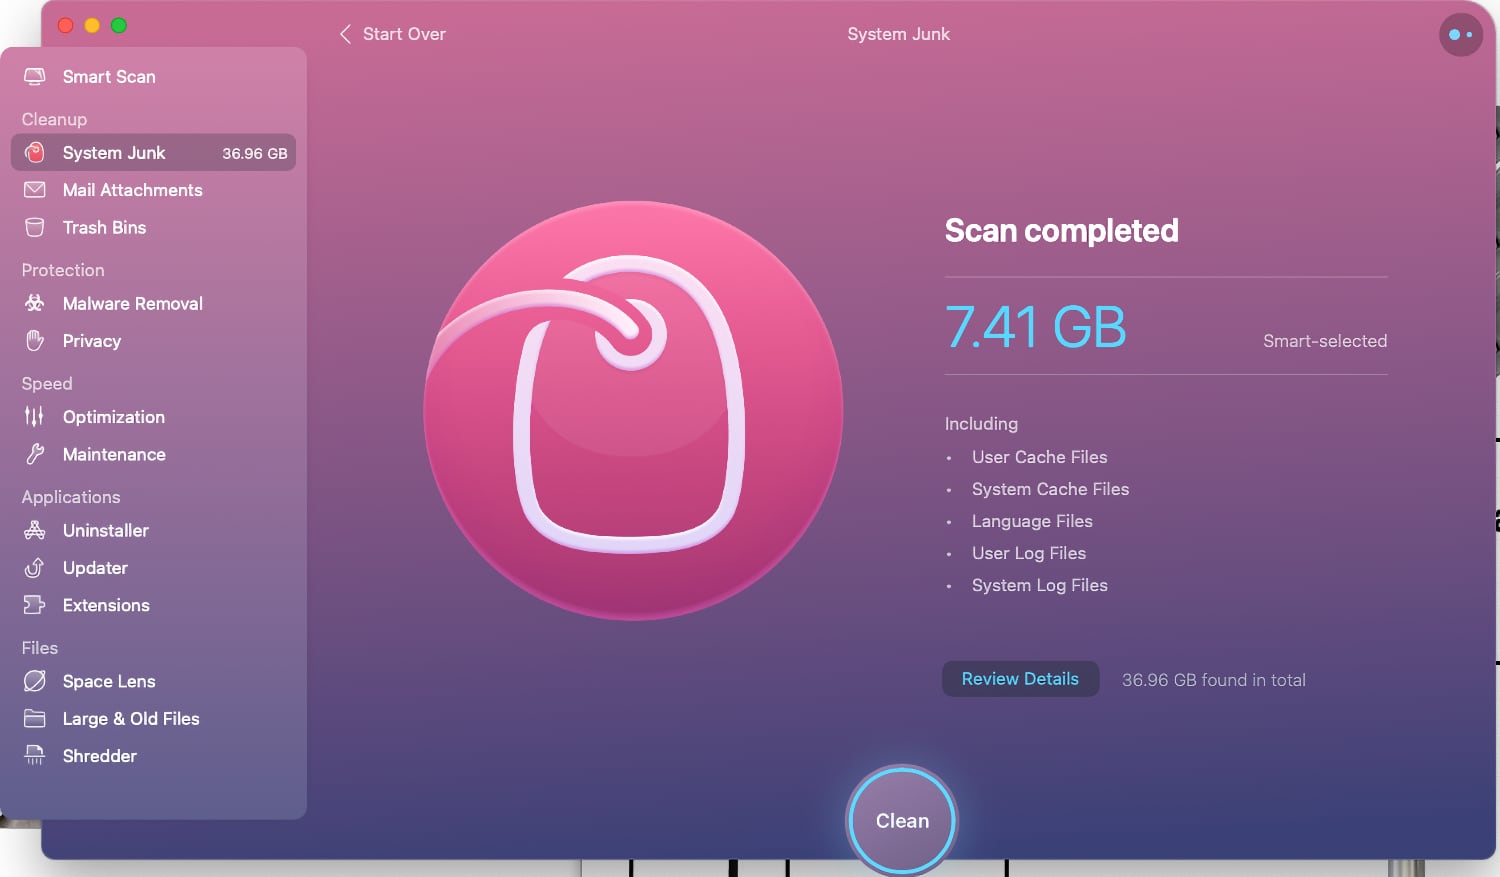Viewport: 1500px width, 877px height.
Task: Click Review Details button
Action: tap(1020, 679)
